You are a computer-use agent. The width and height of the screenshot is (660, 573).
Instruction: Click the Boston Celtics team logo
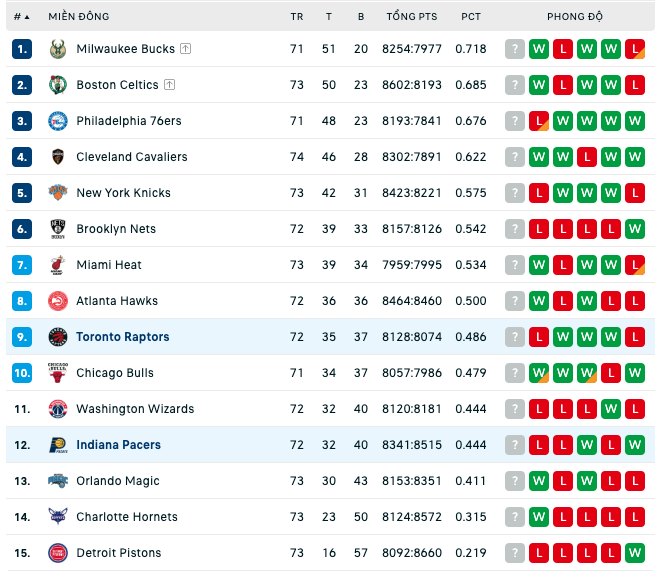point(58,85)
